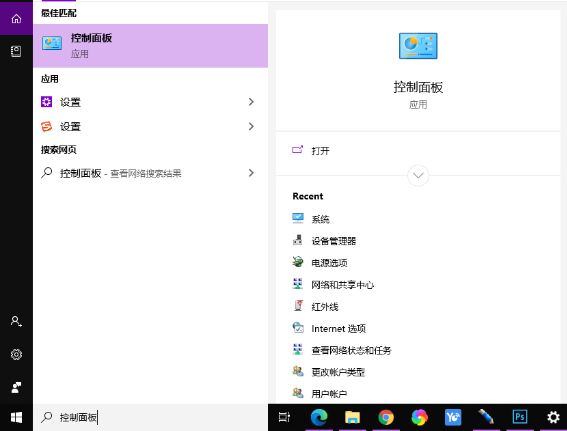Select the Sogou 设置 app result
Viewport: 567px width, 431px height.
150,126
